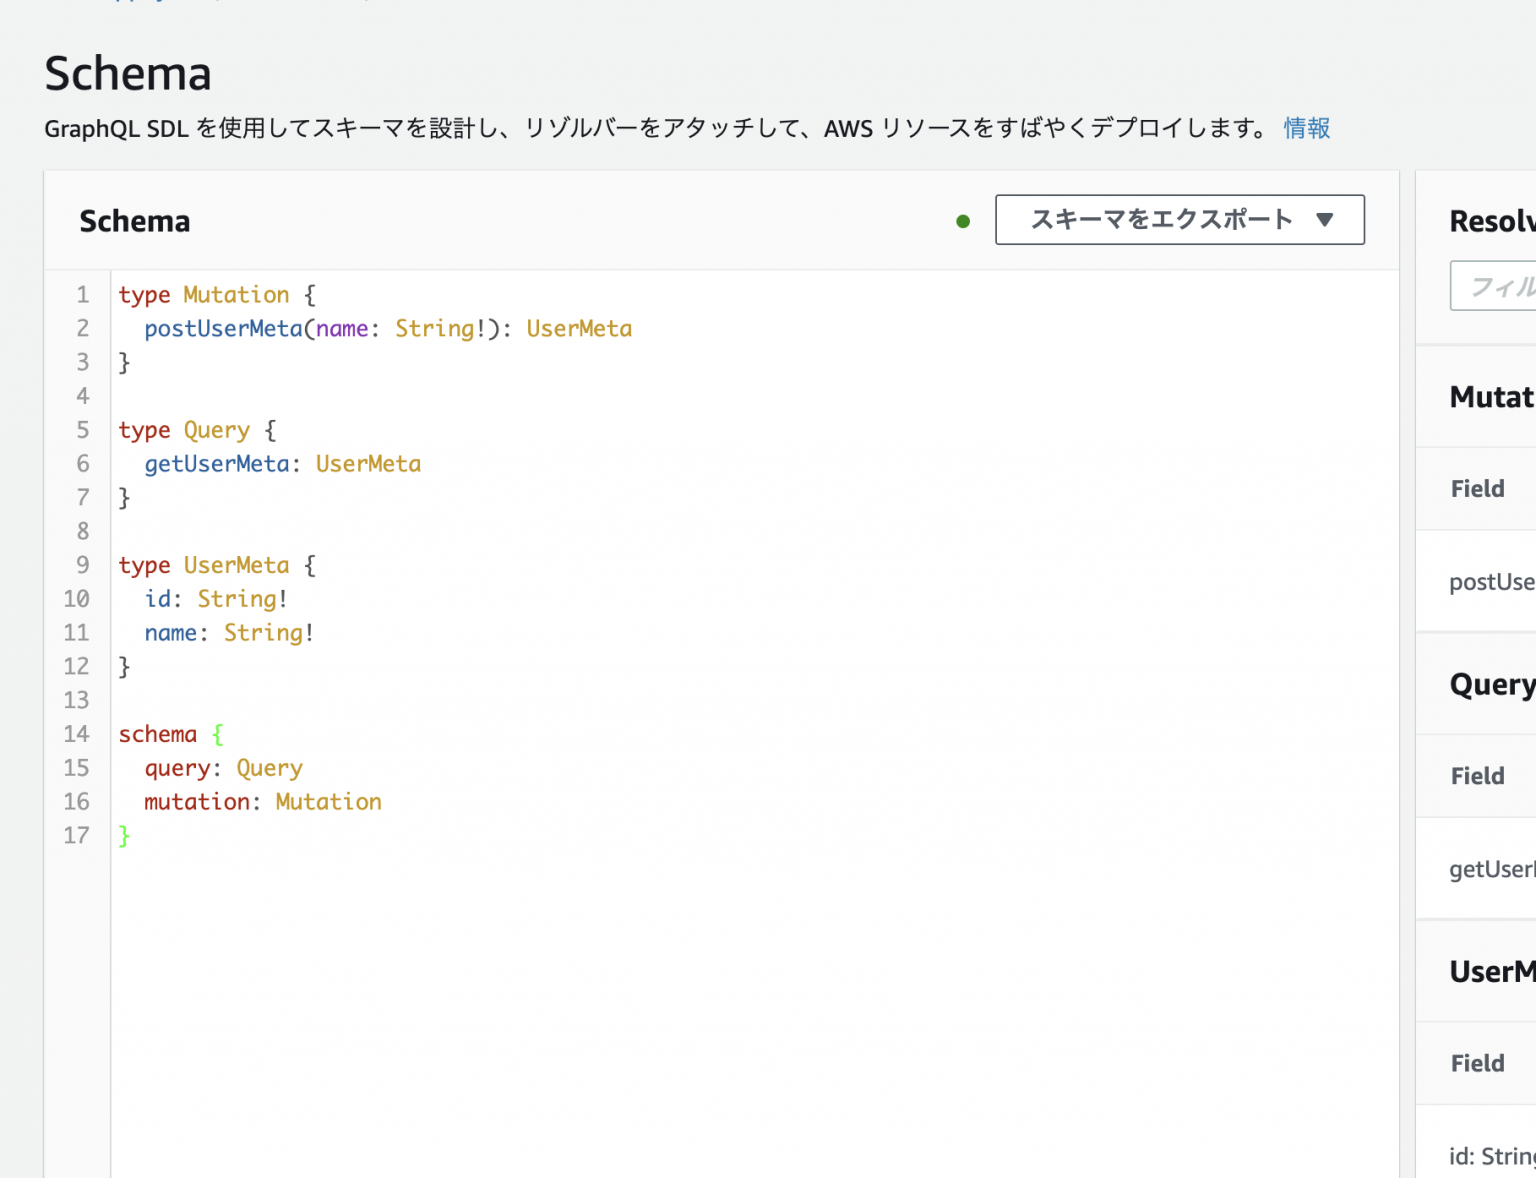Click the id: String field under UserMeta
The height and width of the screenshot is (1178, 1536).
(x=1488, y=1155)
